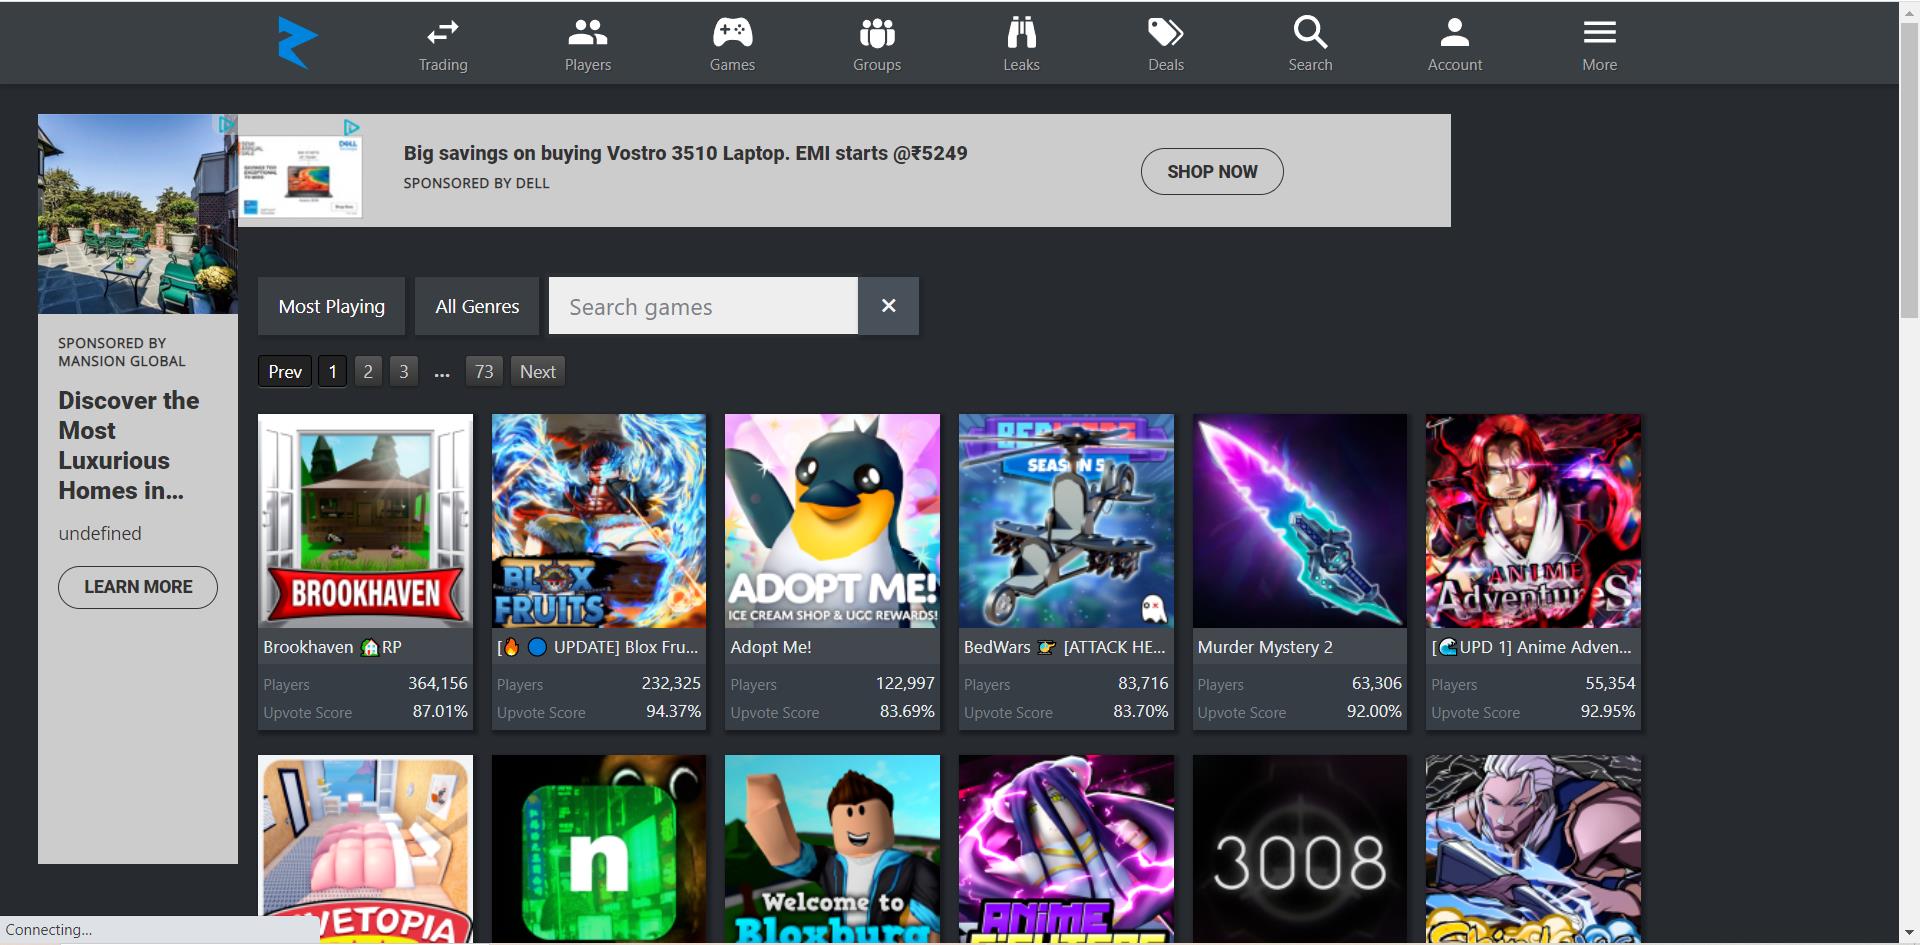Screen dimensions: 1920x945
Task: Click the page vertical scrollbar thumb
Action: (x=1909, y=170)
